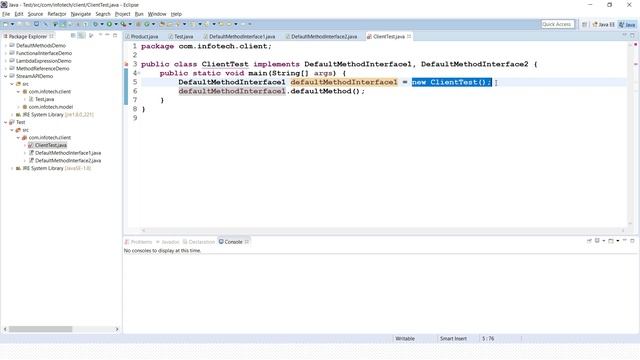Image resolution: width=640 pixels, height=360 pixels.
Task: Open the Project menu
Action: 122,14
